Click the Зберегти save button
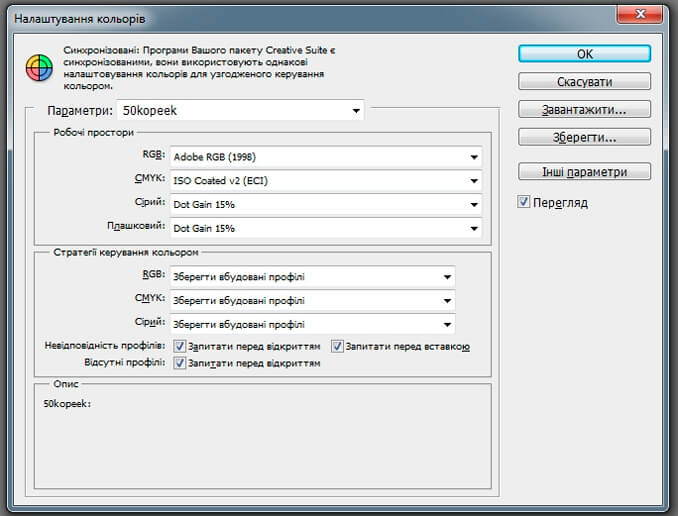 click(585, 136)
